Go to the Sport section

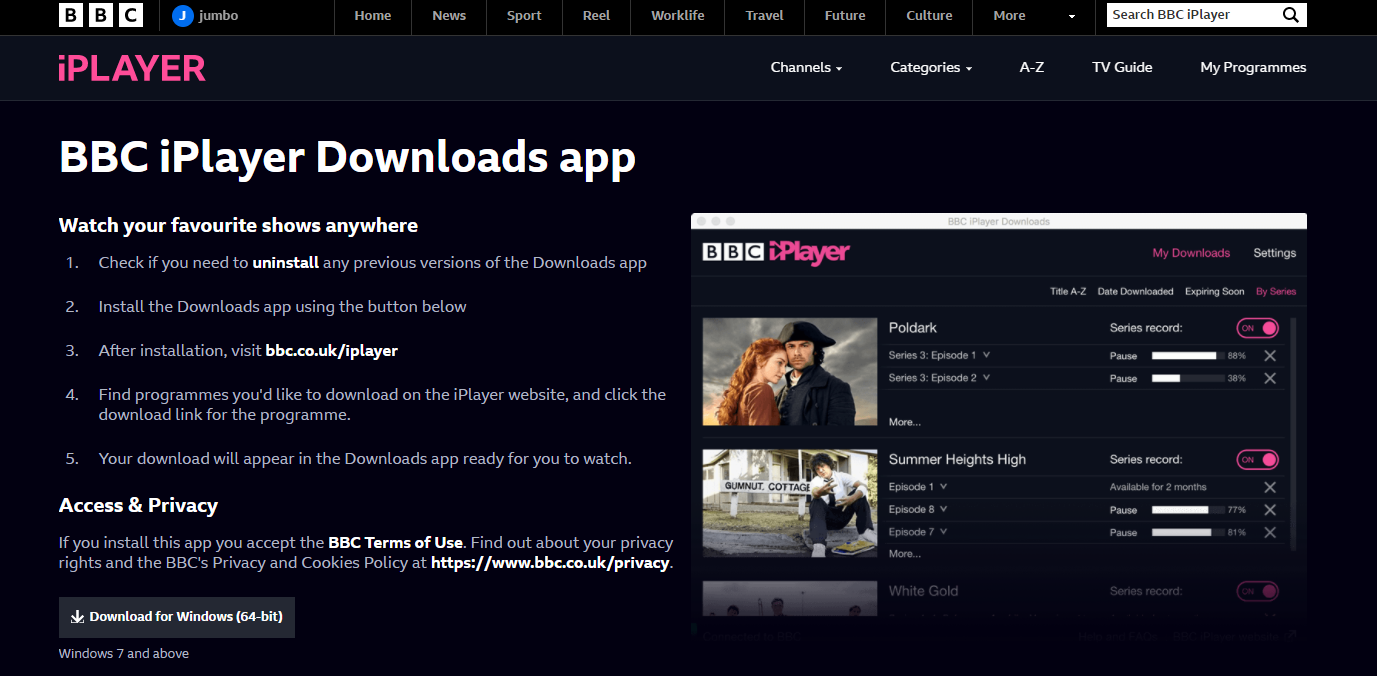click(x=524, y=15)
